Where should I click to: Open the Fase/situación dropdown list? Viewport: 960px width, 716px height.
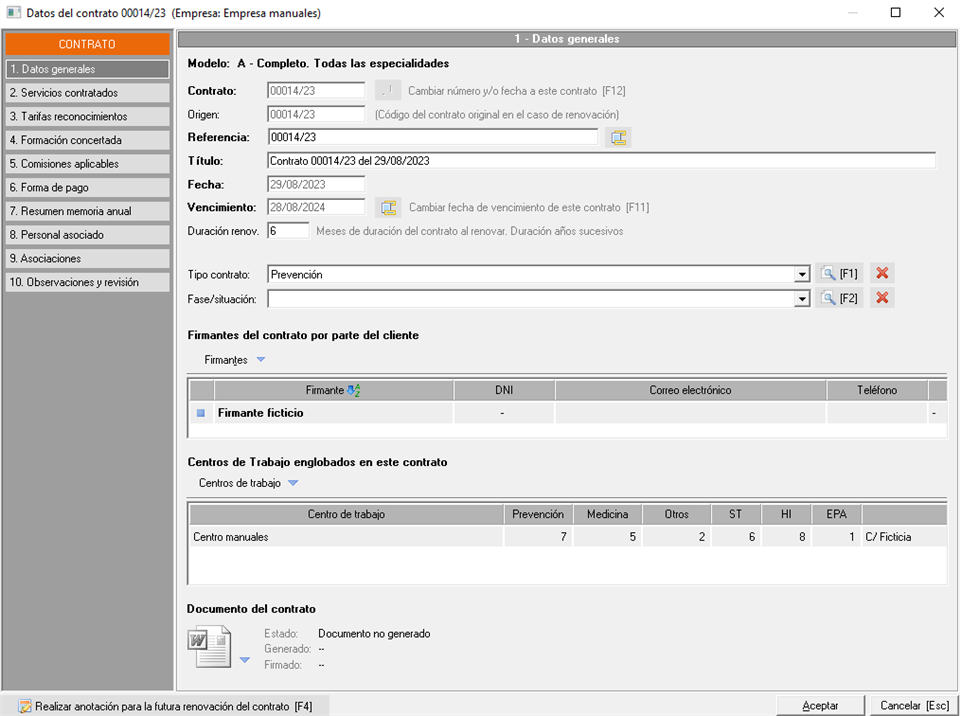801,299
